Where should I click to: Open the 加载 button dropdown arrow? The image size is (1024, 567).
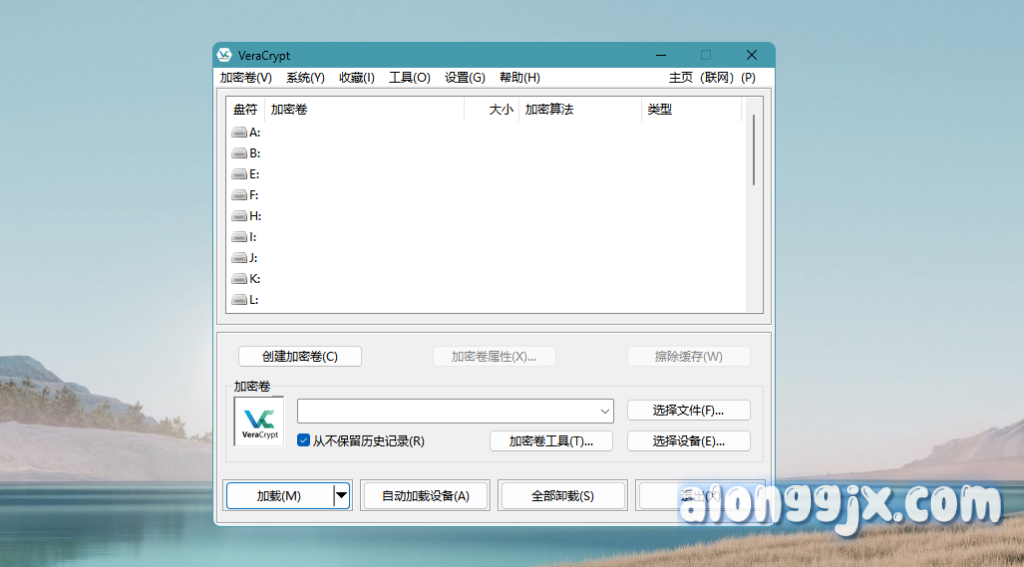(x=341, y=495)
